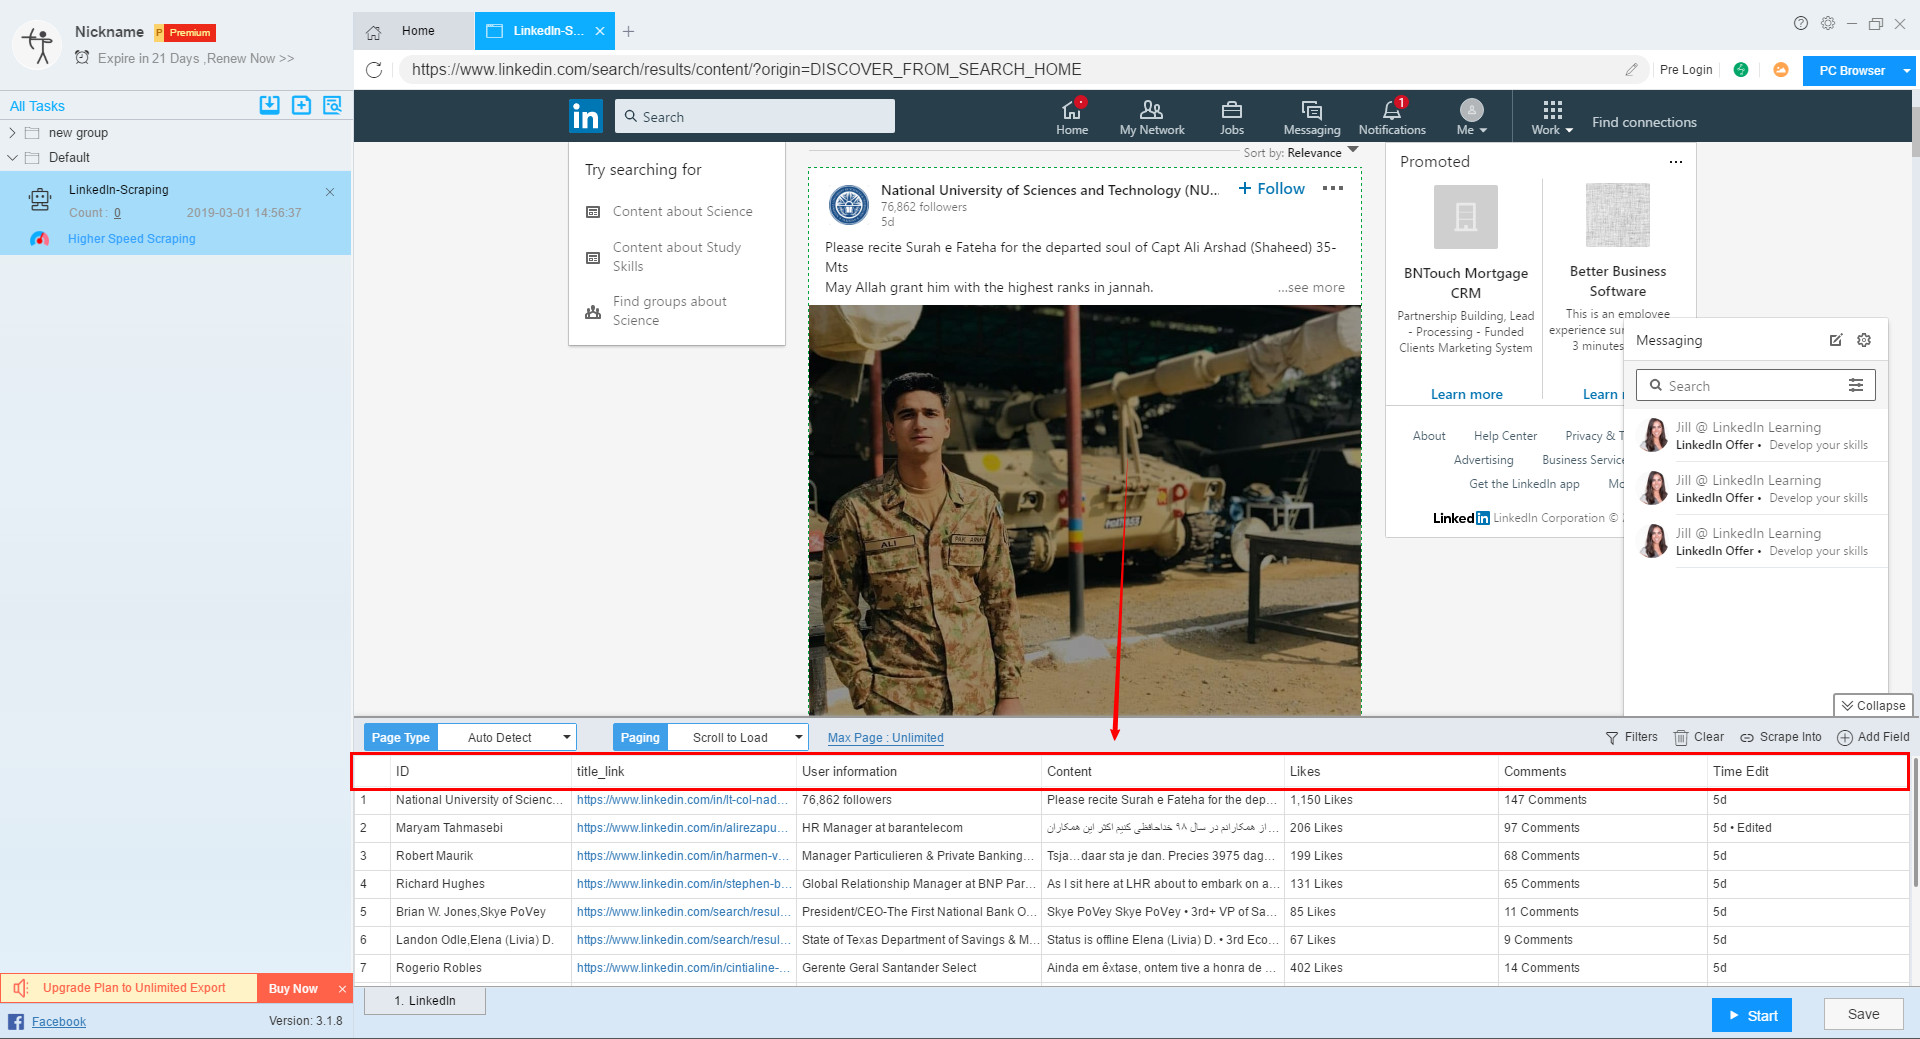Viewport: 1920px width, 1039px height.
Task: Click the orange cloud icon in address bar
Action: [1781, 70]
